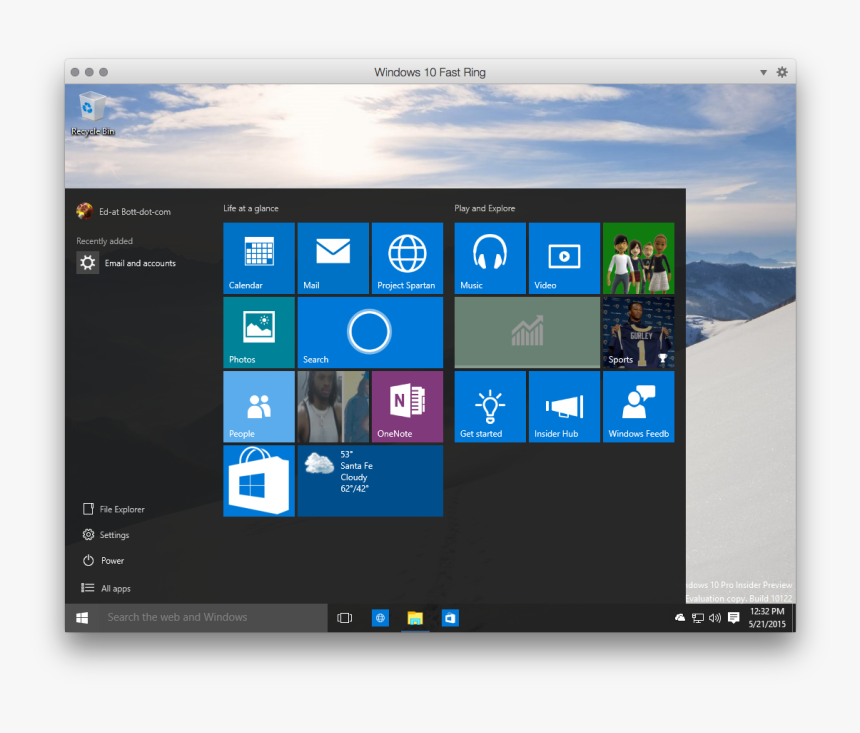Open the People tile
The width and height of the screenshot is (860, 733).
coord(259,407)
